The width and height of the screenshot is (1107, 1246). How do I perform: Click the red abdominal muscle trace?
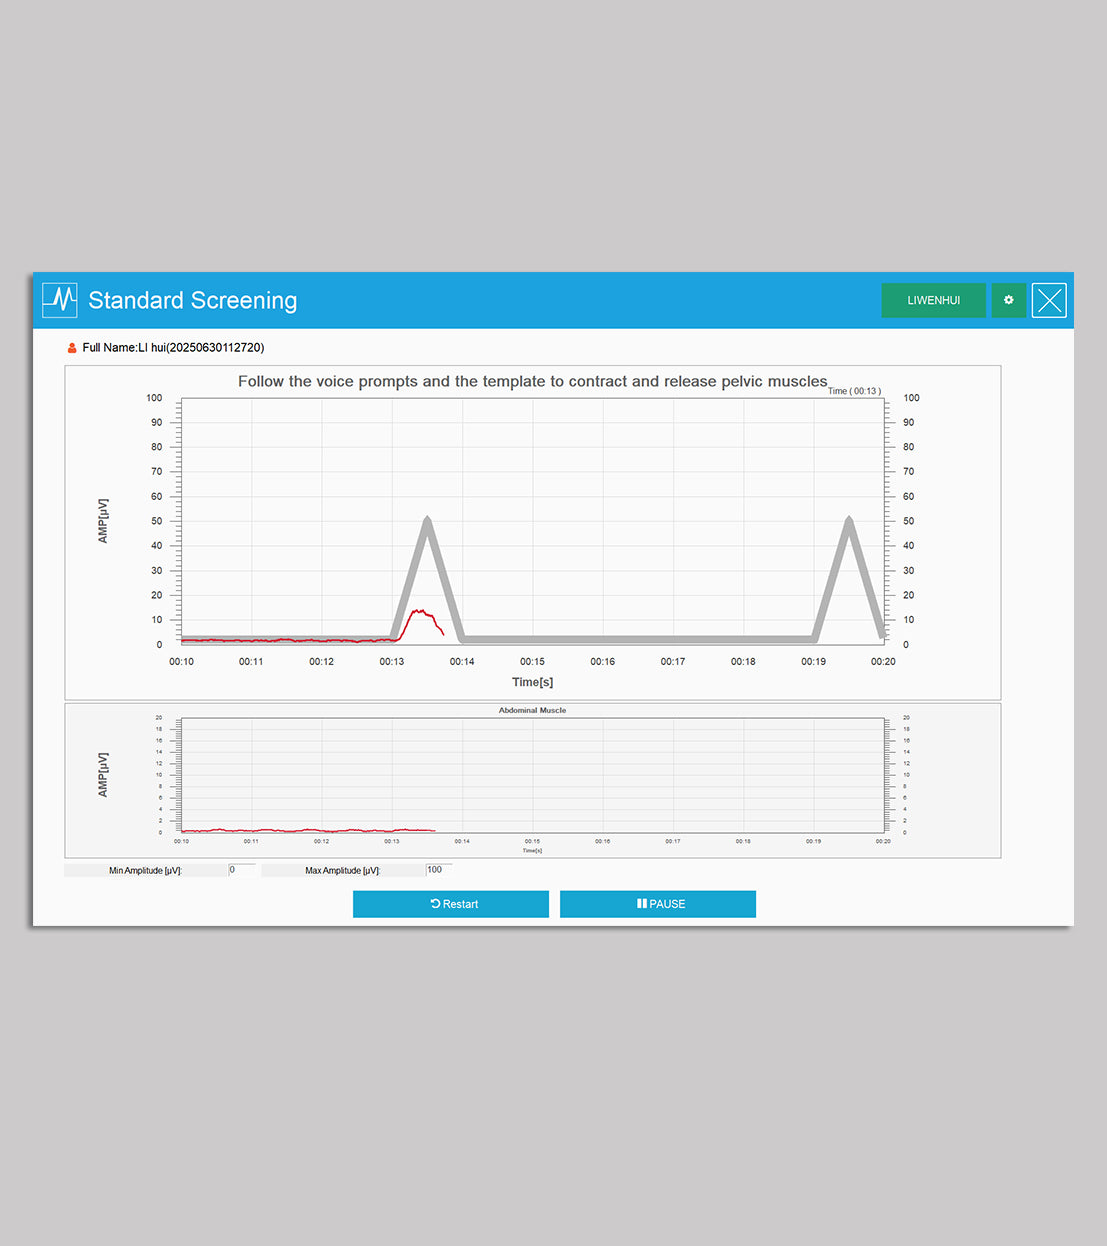[x=300, y=830]
